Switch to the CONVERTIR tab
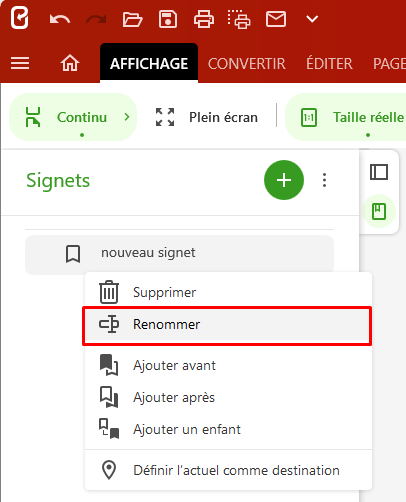 [247, 64]
